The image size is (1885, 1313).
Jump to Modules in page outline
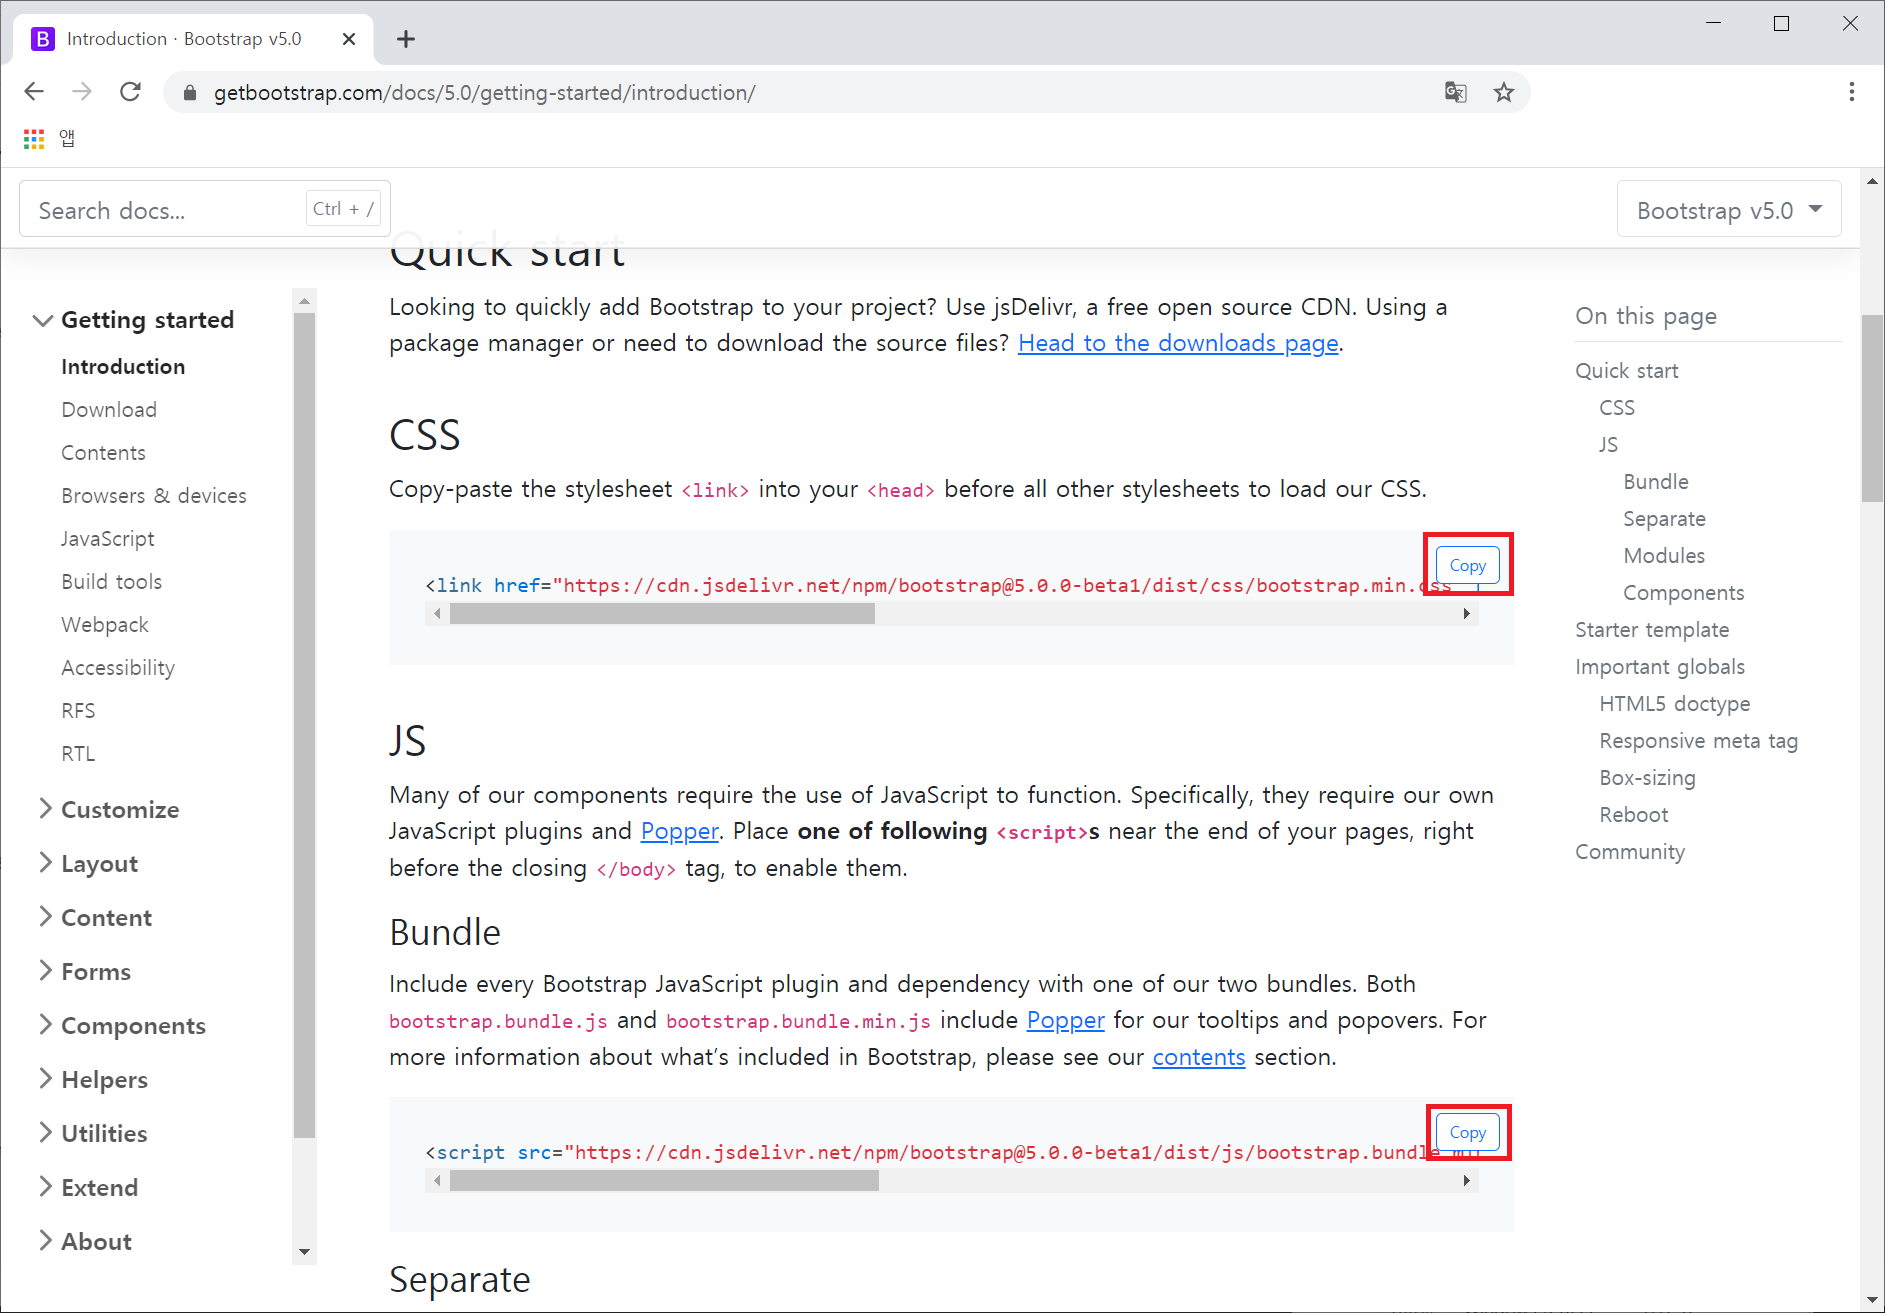(1664, 556)
